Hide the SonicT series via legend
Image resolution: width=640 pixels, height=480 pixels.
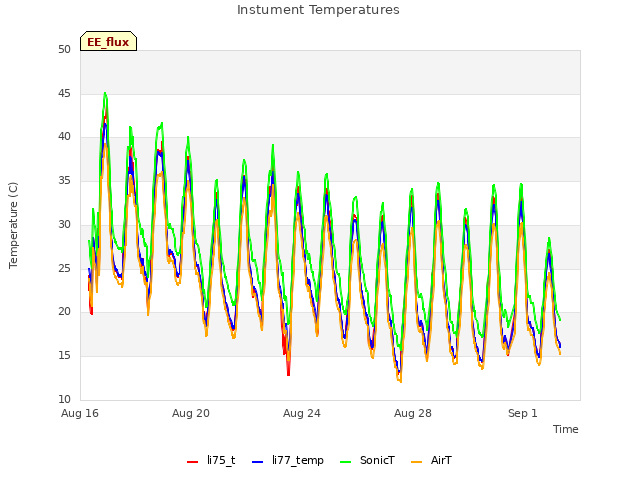[367, 460]
